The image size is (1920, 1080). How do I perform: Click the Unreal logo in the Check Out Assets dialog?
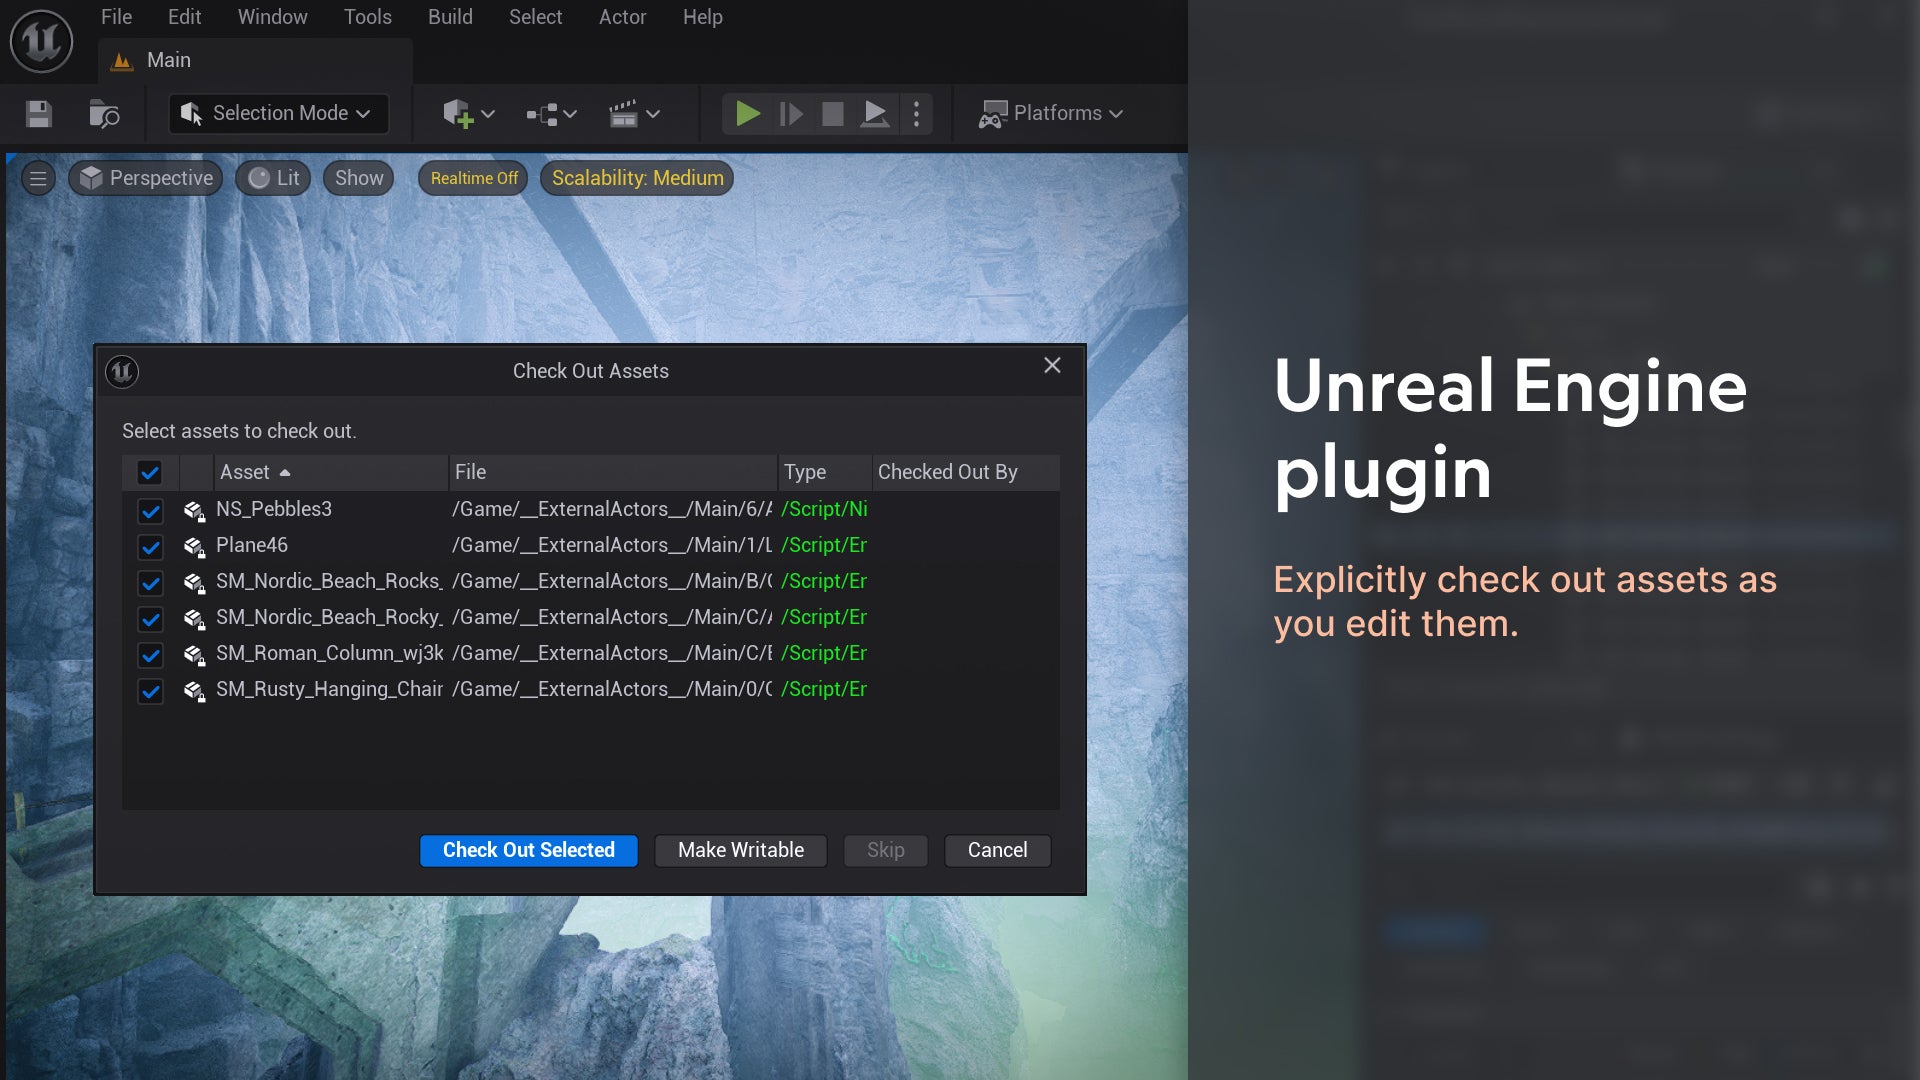point(122,372)
